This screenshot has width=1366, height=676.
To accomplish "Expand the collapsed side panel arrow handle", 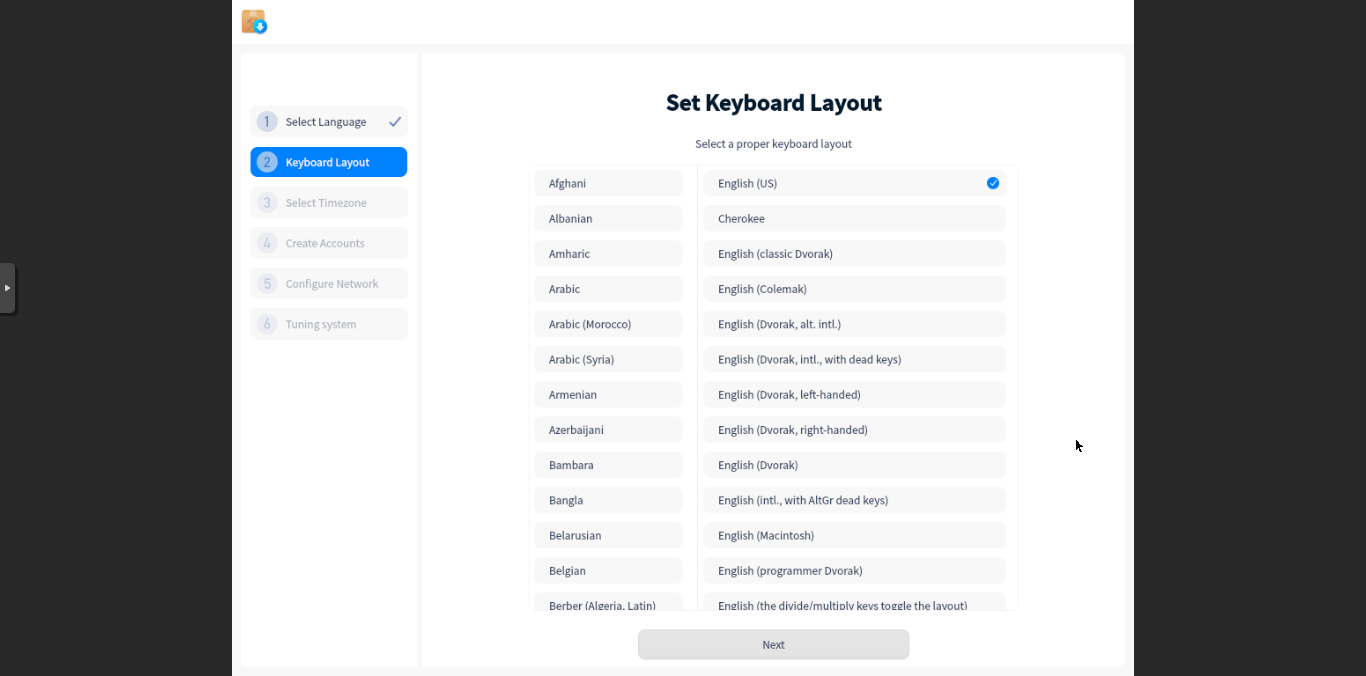I will coord(7,288).
